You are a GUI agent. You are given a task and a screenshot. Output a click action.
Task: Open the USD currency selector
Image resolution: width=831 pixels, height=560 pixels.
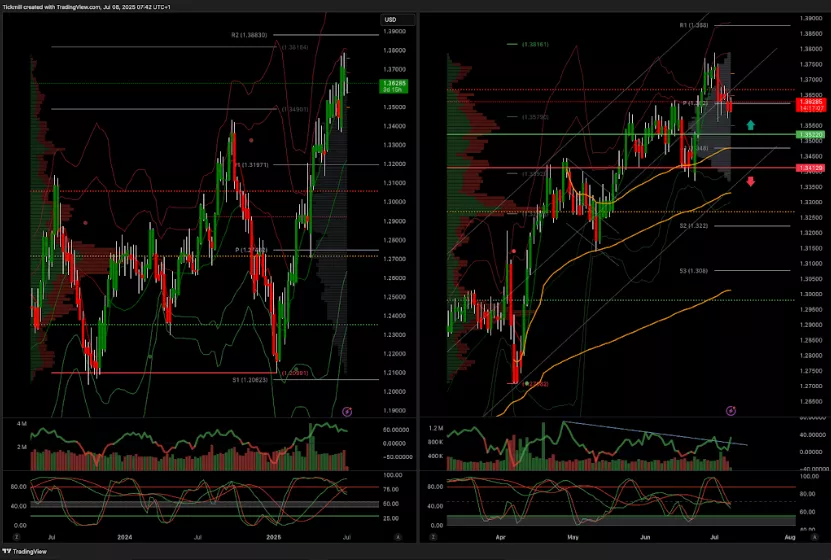(x=390, y=19)
